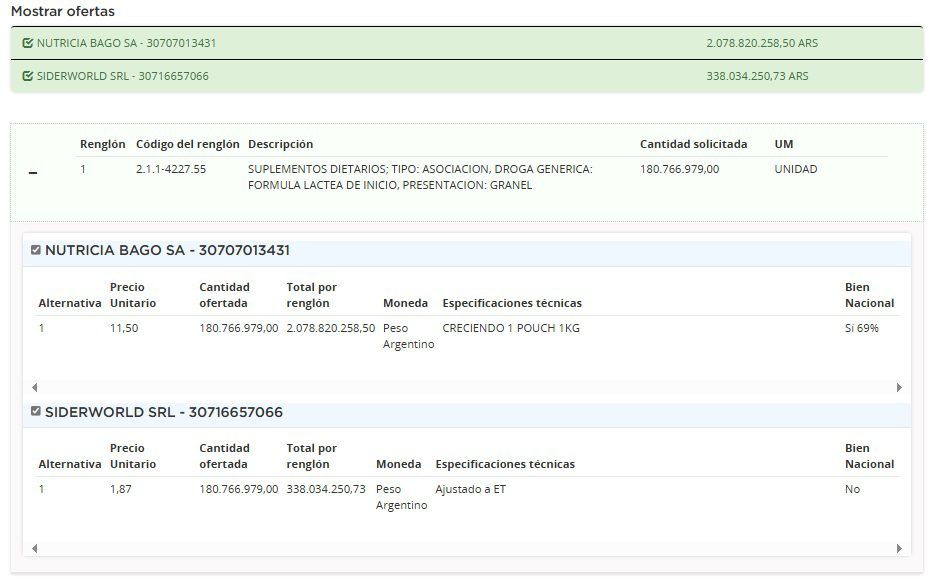Click the horizontal scrollbar track under NUTRICIA table
The width and height of the screenshot is (937, 584).
click(x=466, y=387)
